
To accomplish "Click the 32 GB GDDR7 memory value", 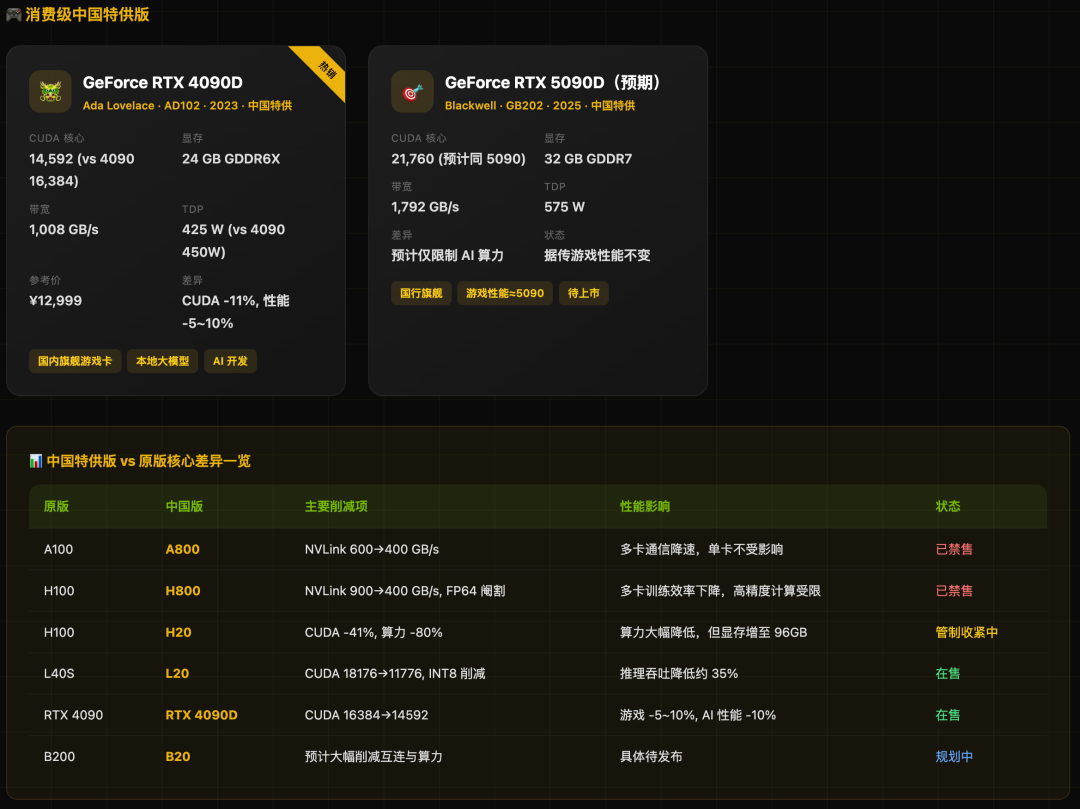I will click(588, 158).
